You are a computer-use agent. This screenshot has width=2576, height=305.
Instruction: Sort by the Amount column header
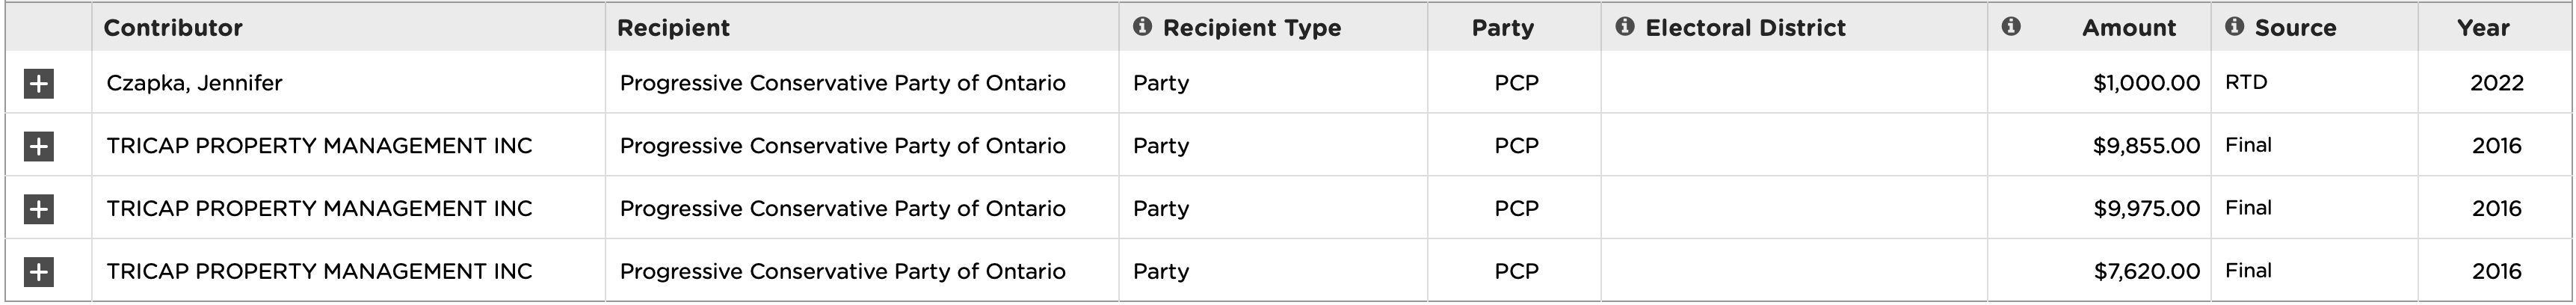click(x=2128, y=28)
